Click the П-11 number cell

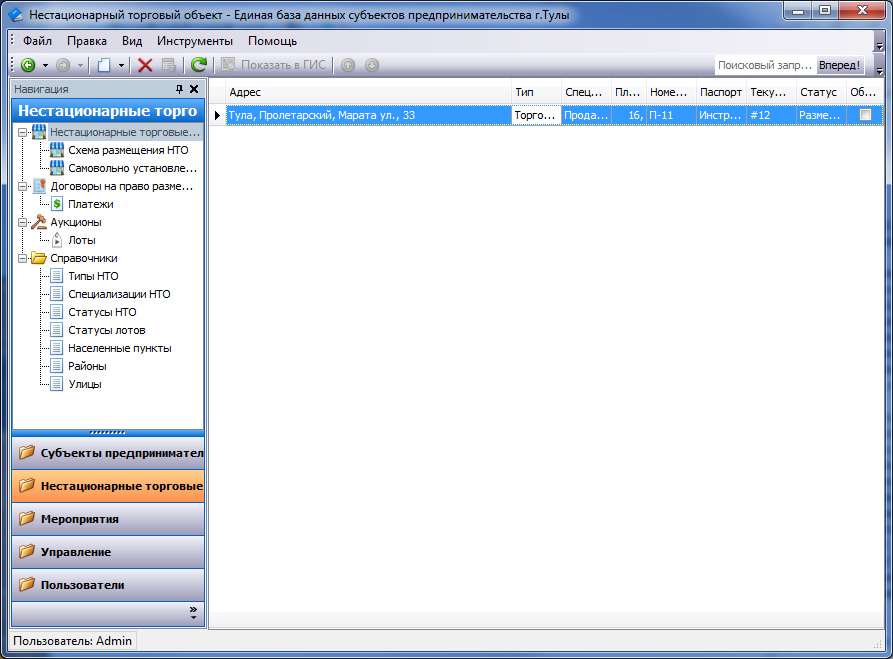coord(671,115)
